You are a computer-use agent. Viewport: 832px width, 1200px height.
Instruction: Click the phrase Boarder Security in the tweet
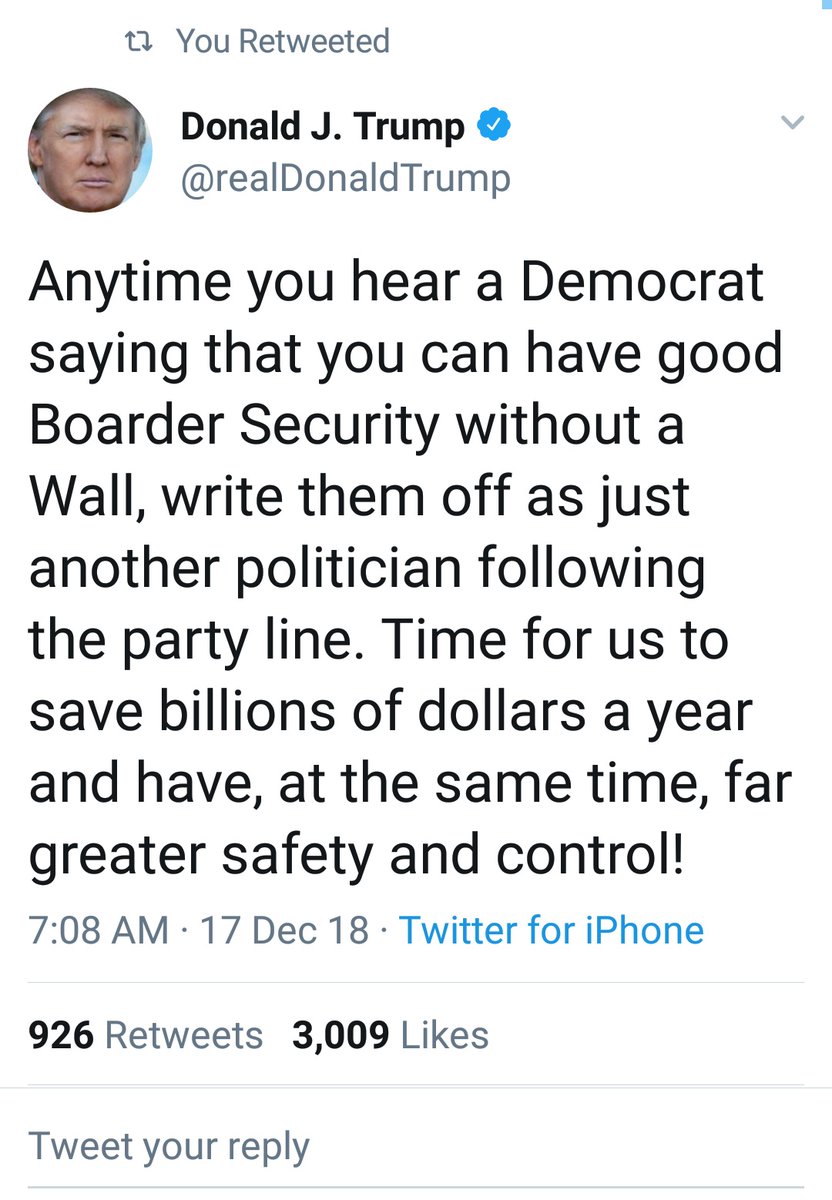233,426
